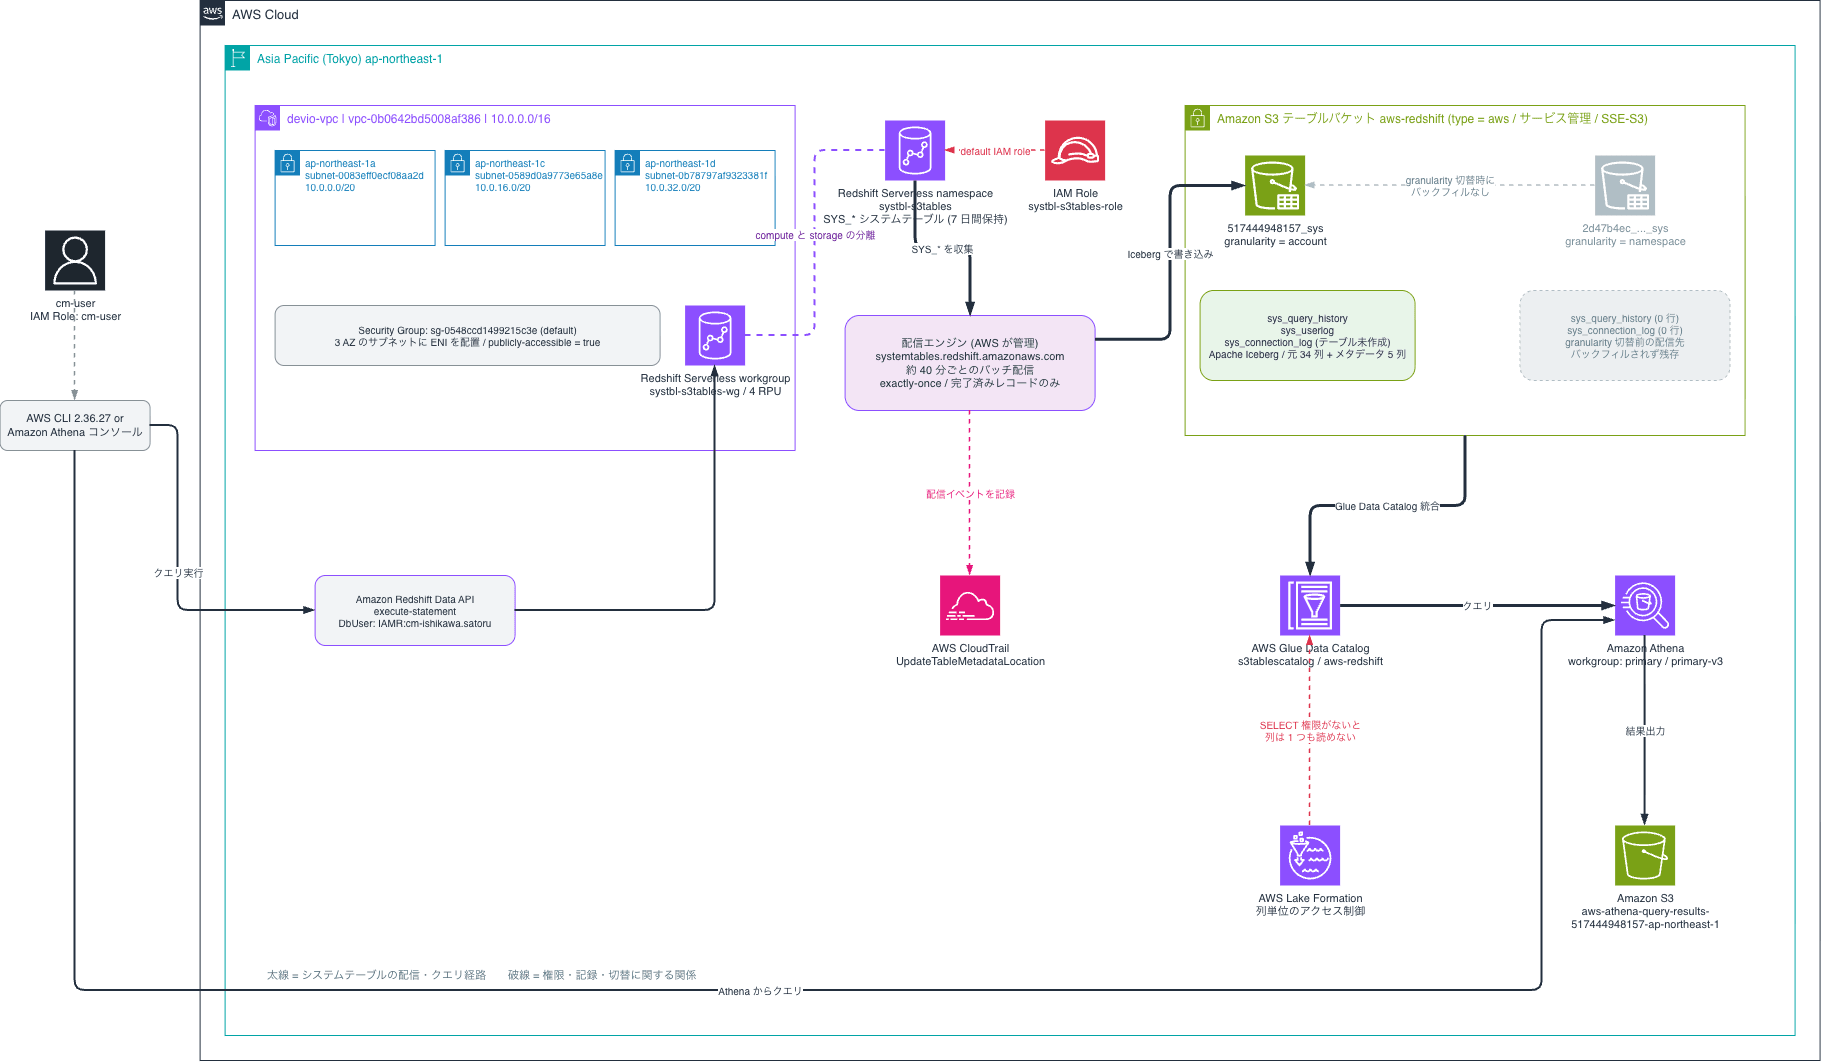Viewport: 1822px width, 1062px height.
Task: Click 'subnet-0083eff0ecf08aa2d' subnet text
Action: coord(364,175)
